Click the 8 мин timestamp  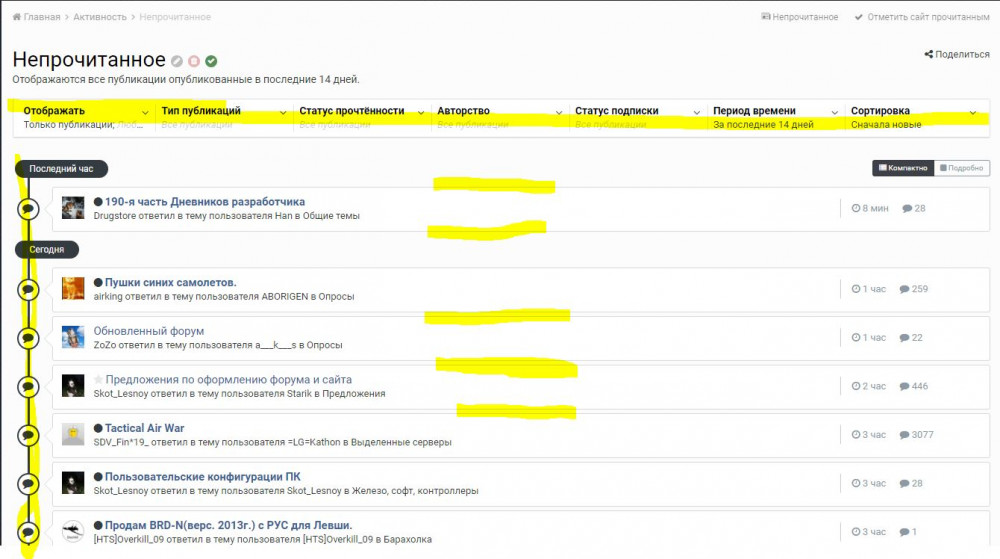click(x=870, y=208)
